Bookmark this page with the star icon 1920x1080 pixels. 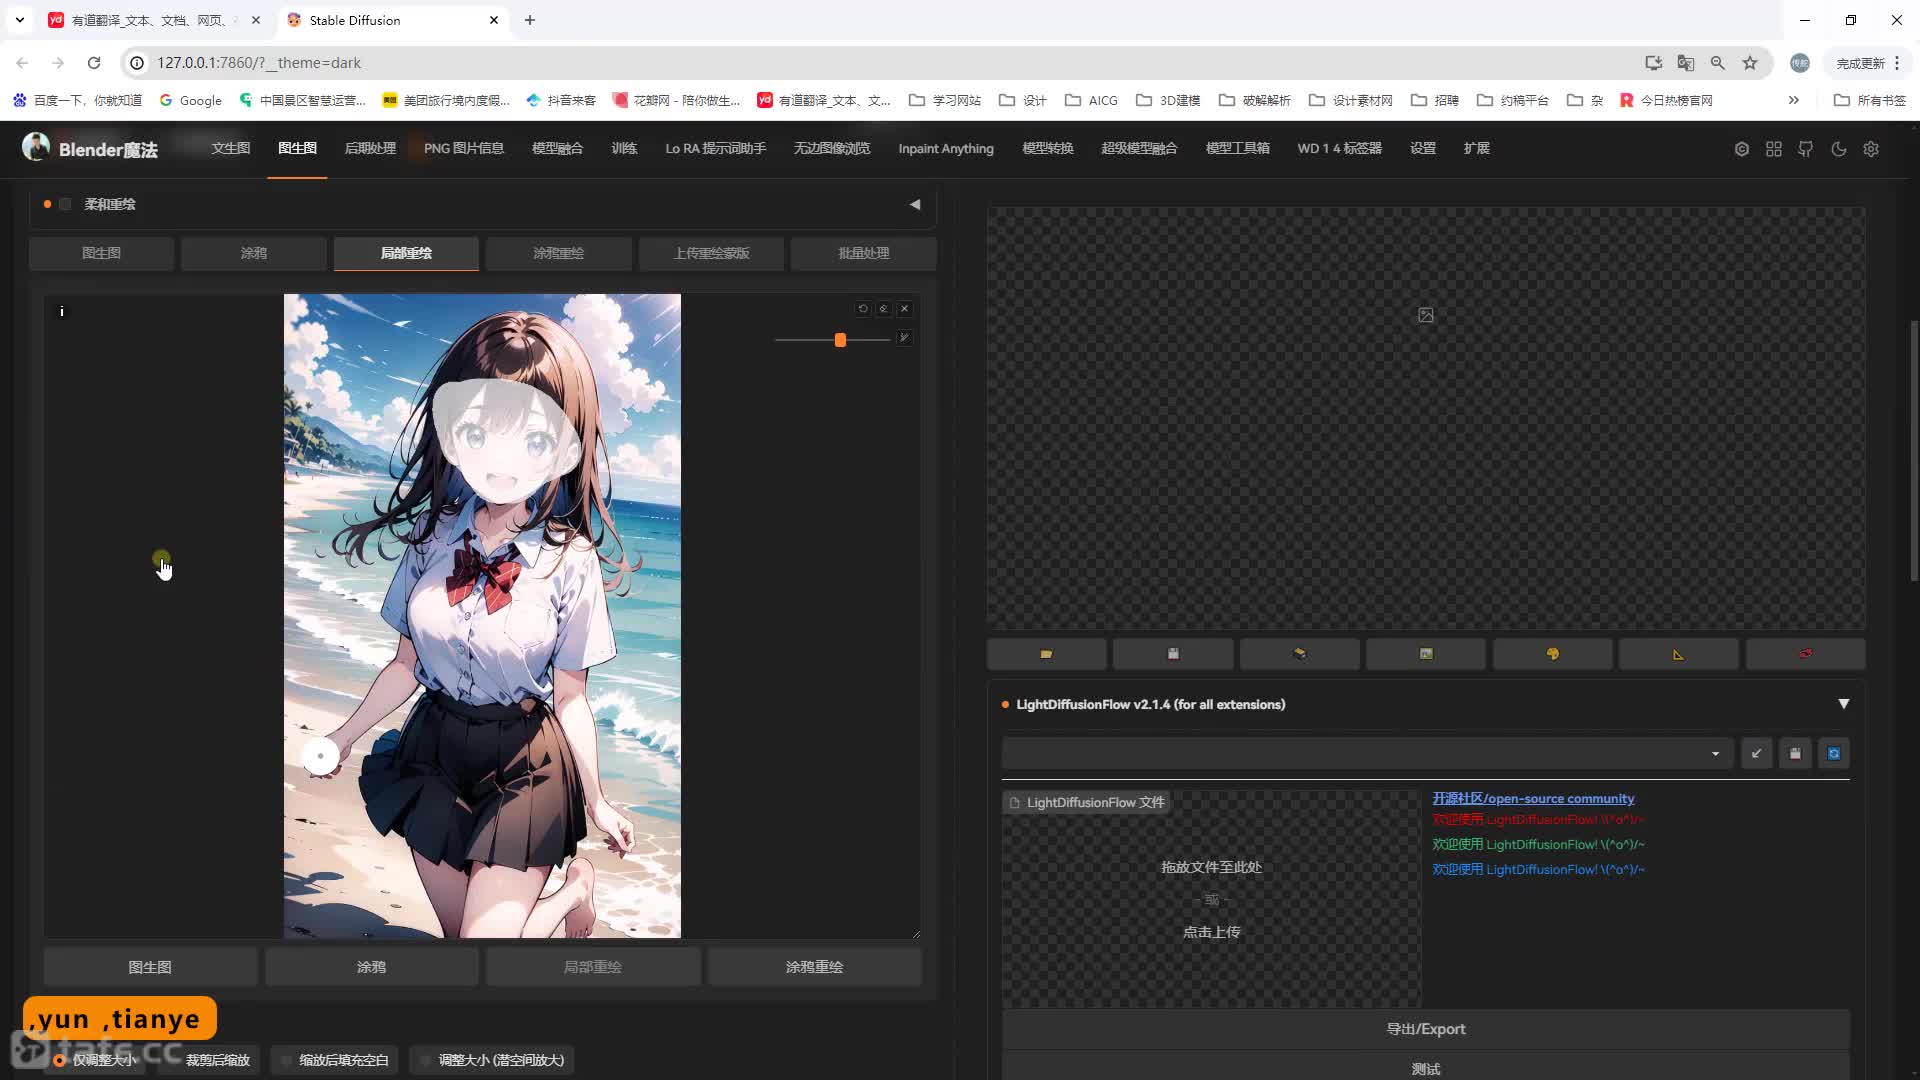[1750, 63]
